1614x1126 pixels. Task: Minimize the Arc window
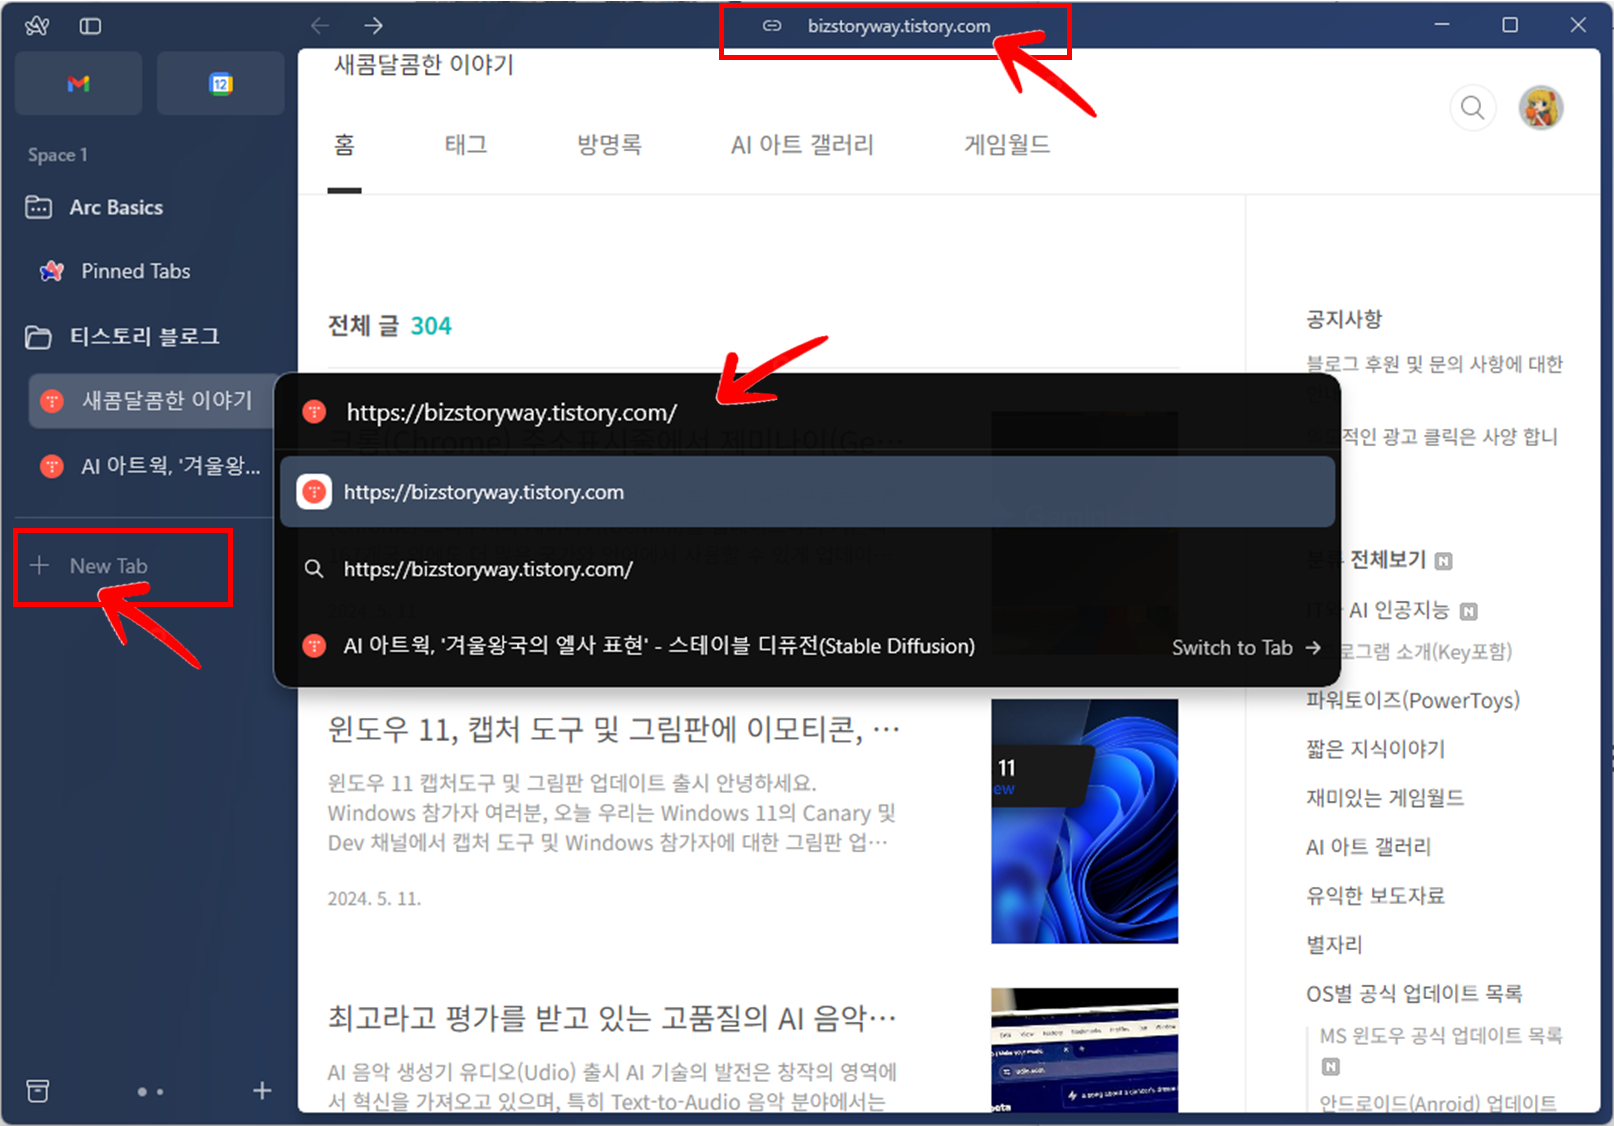[1442, 25]
